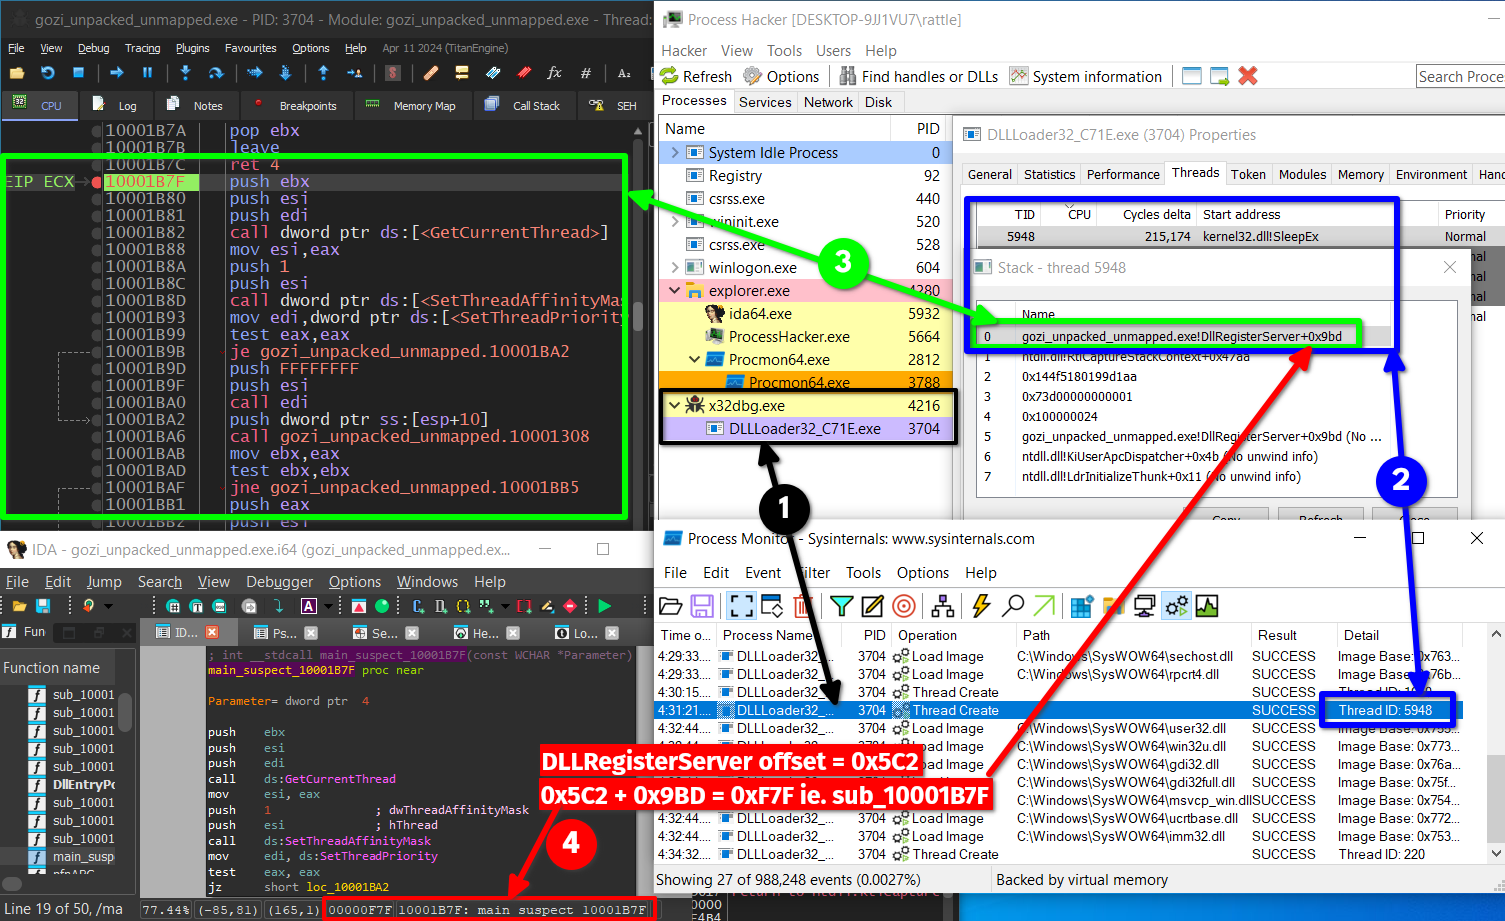Click Clear (trash) icon in Process Monitor
1505x921 pixels.
(x=802, y=606)
